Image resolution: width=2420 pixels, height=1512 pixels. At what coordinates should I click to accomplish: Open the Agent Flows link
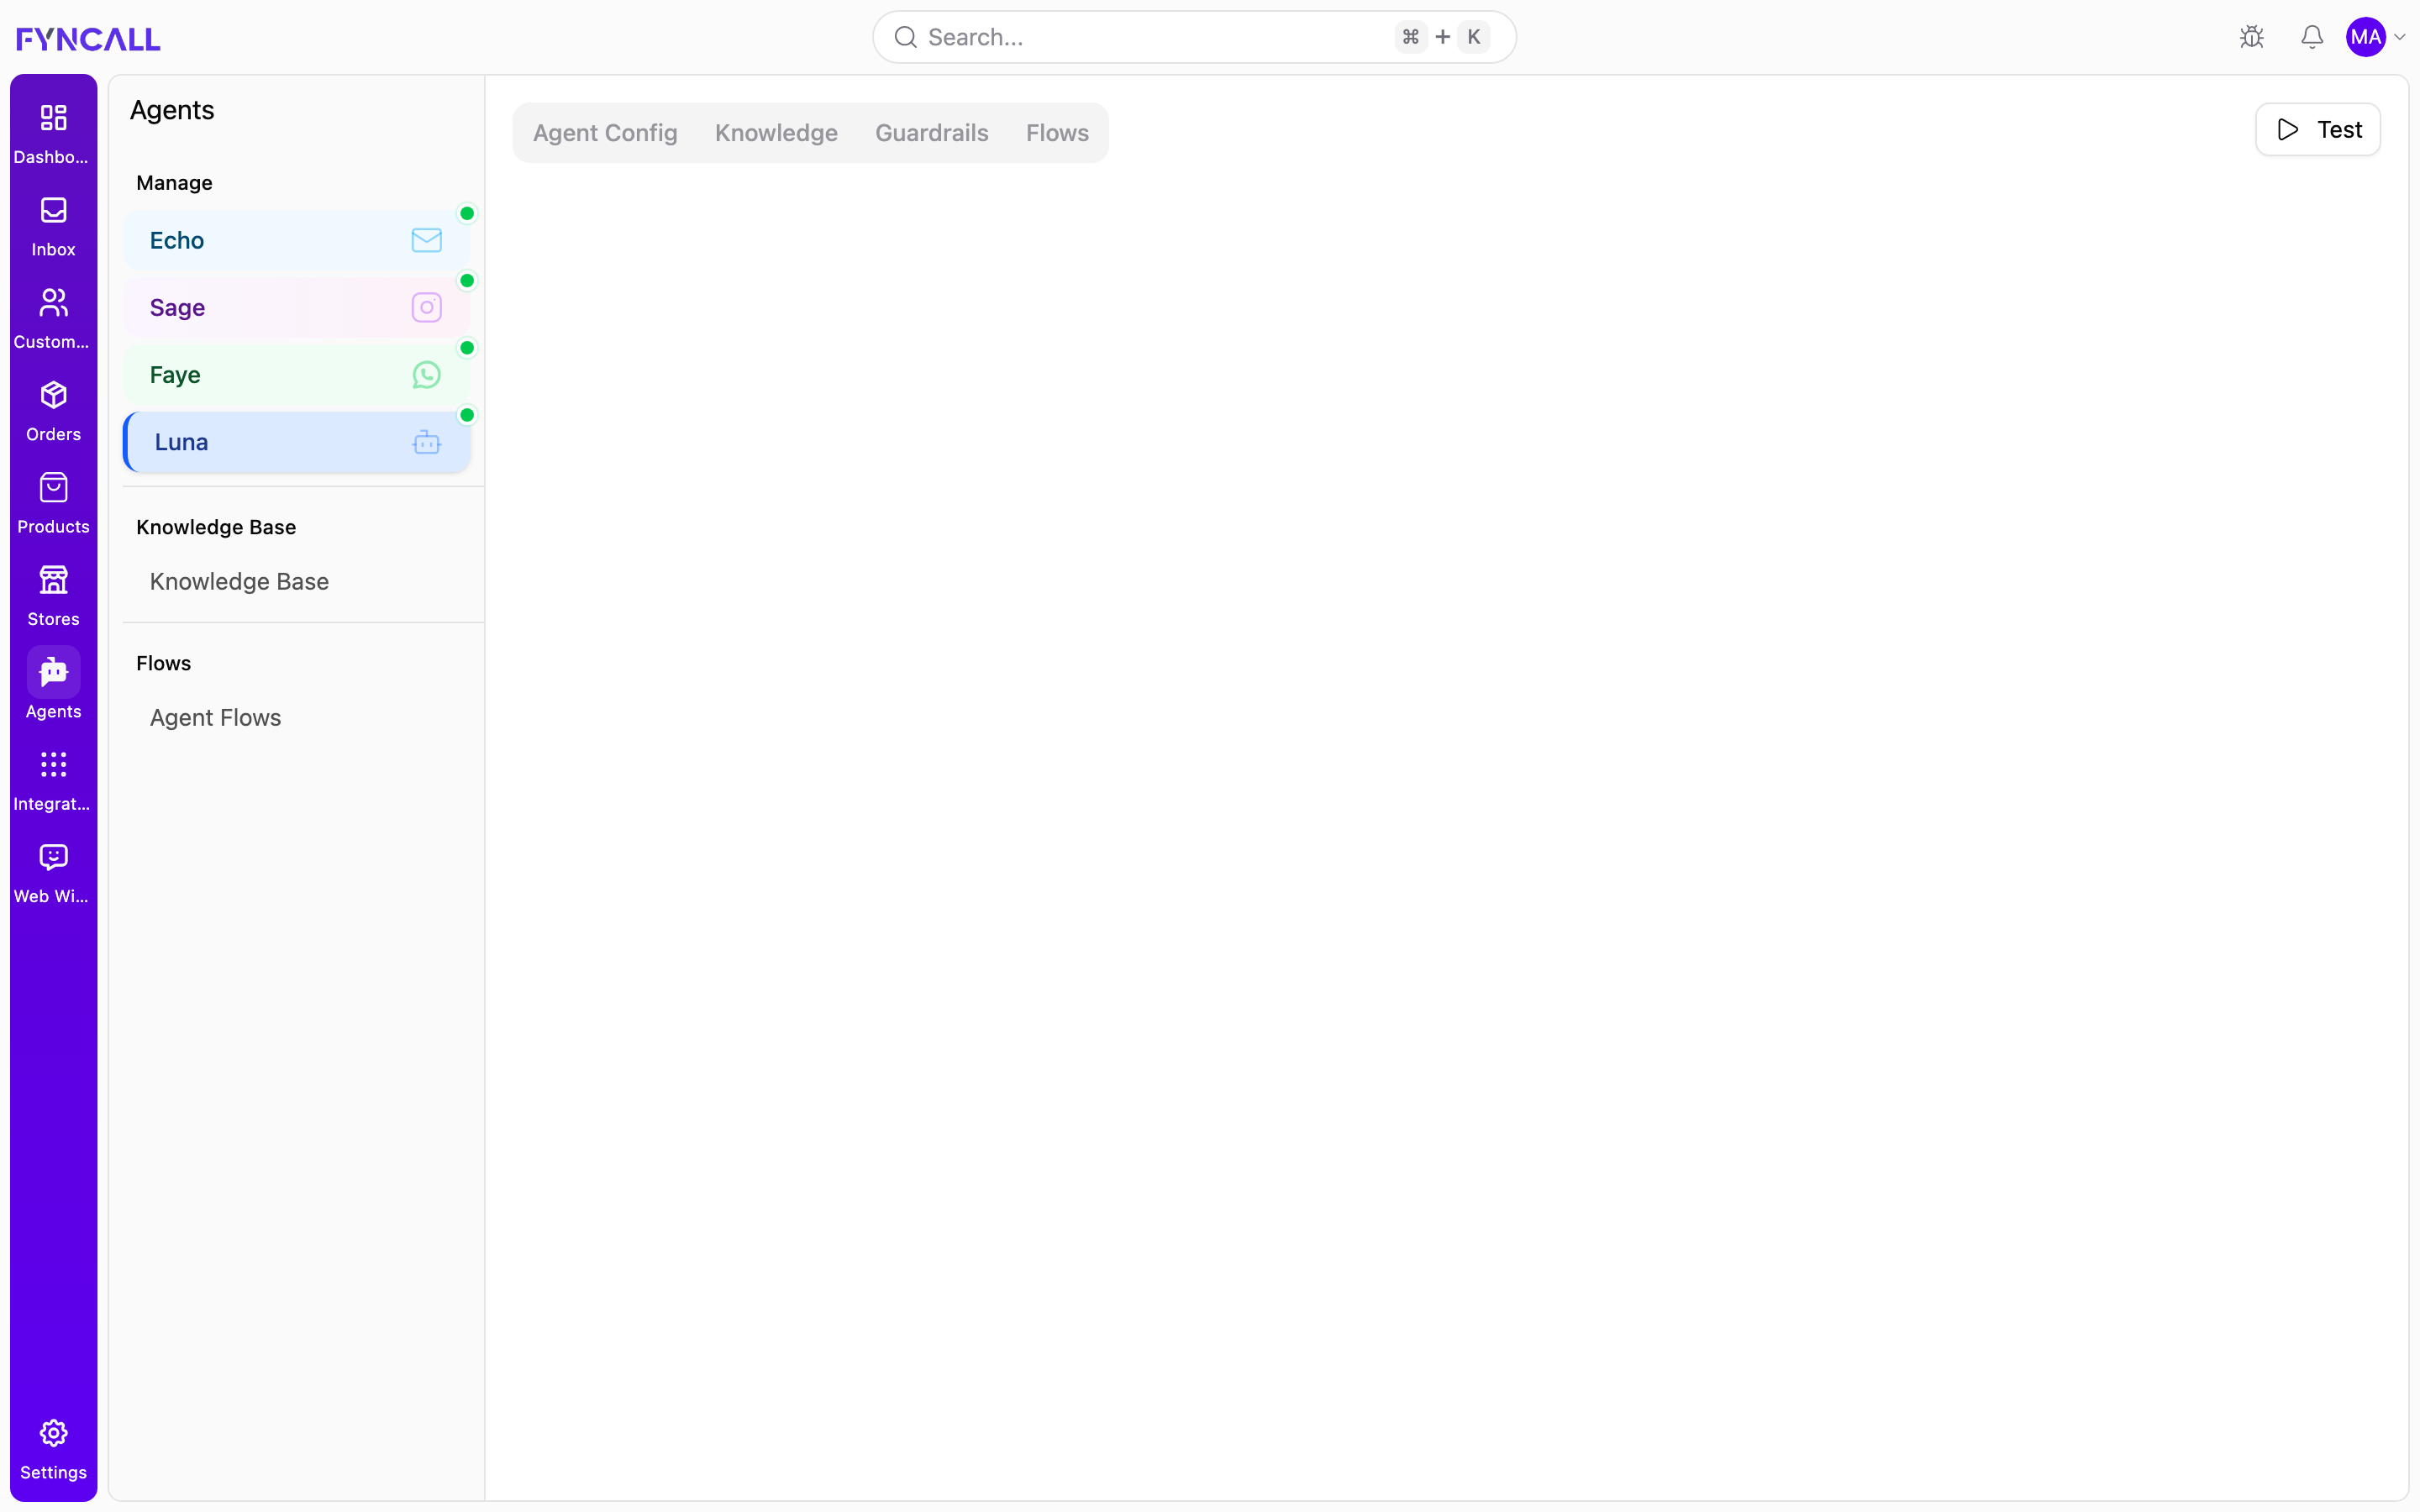coord(215,717)
